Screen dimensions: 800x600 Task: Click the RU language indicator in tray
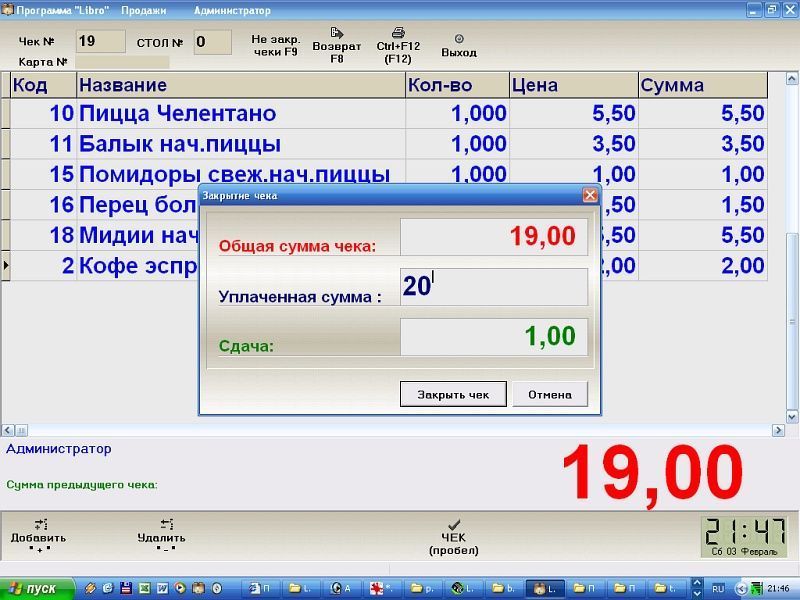tap(718, 589)
